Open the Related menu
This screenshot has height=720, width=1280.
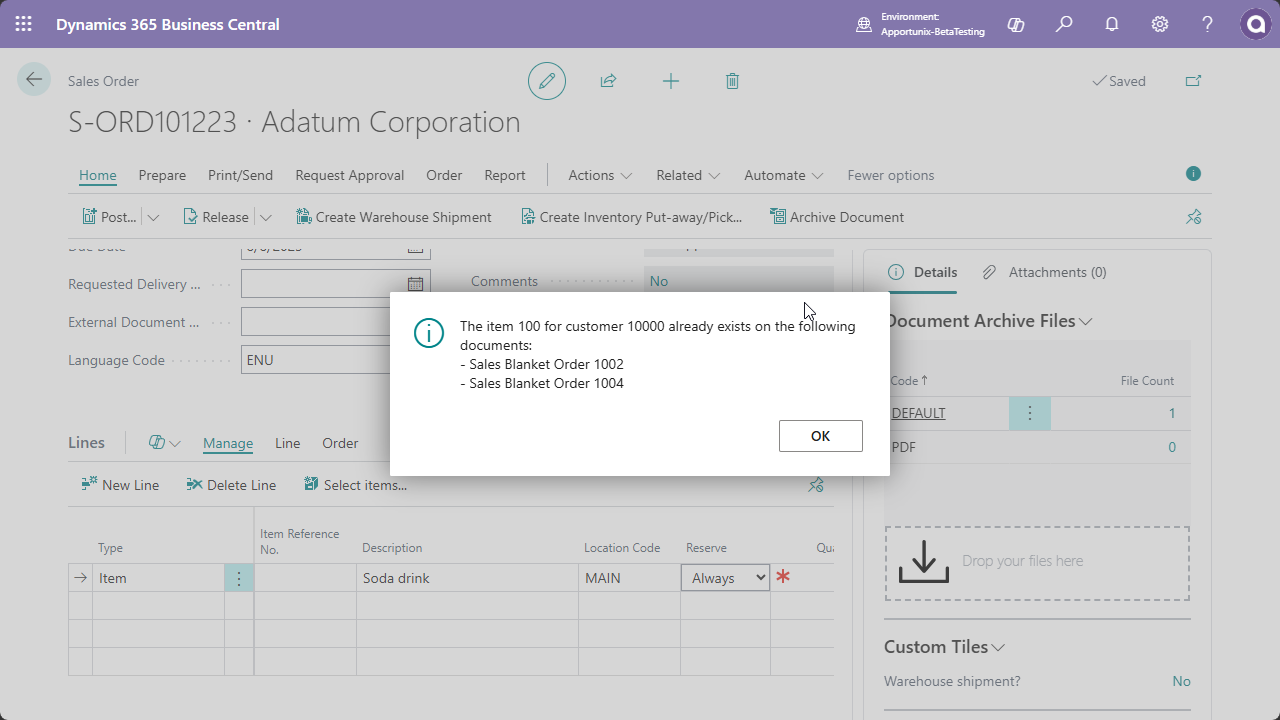688,175
